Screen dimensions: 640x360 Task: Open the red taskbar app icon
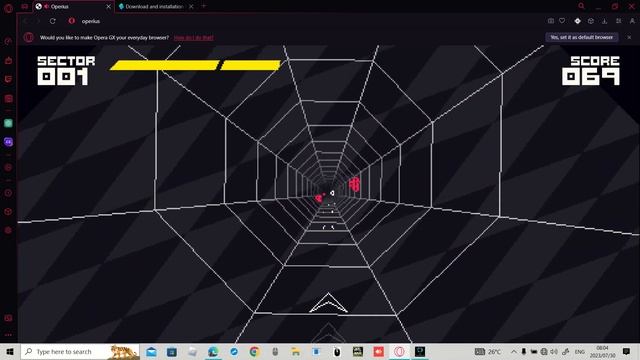378,351
